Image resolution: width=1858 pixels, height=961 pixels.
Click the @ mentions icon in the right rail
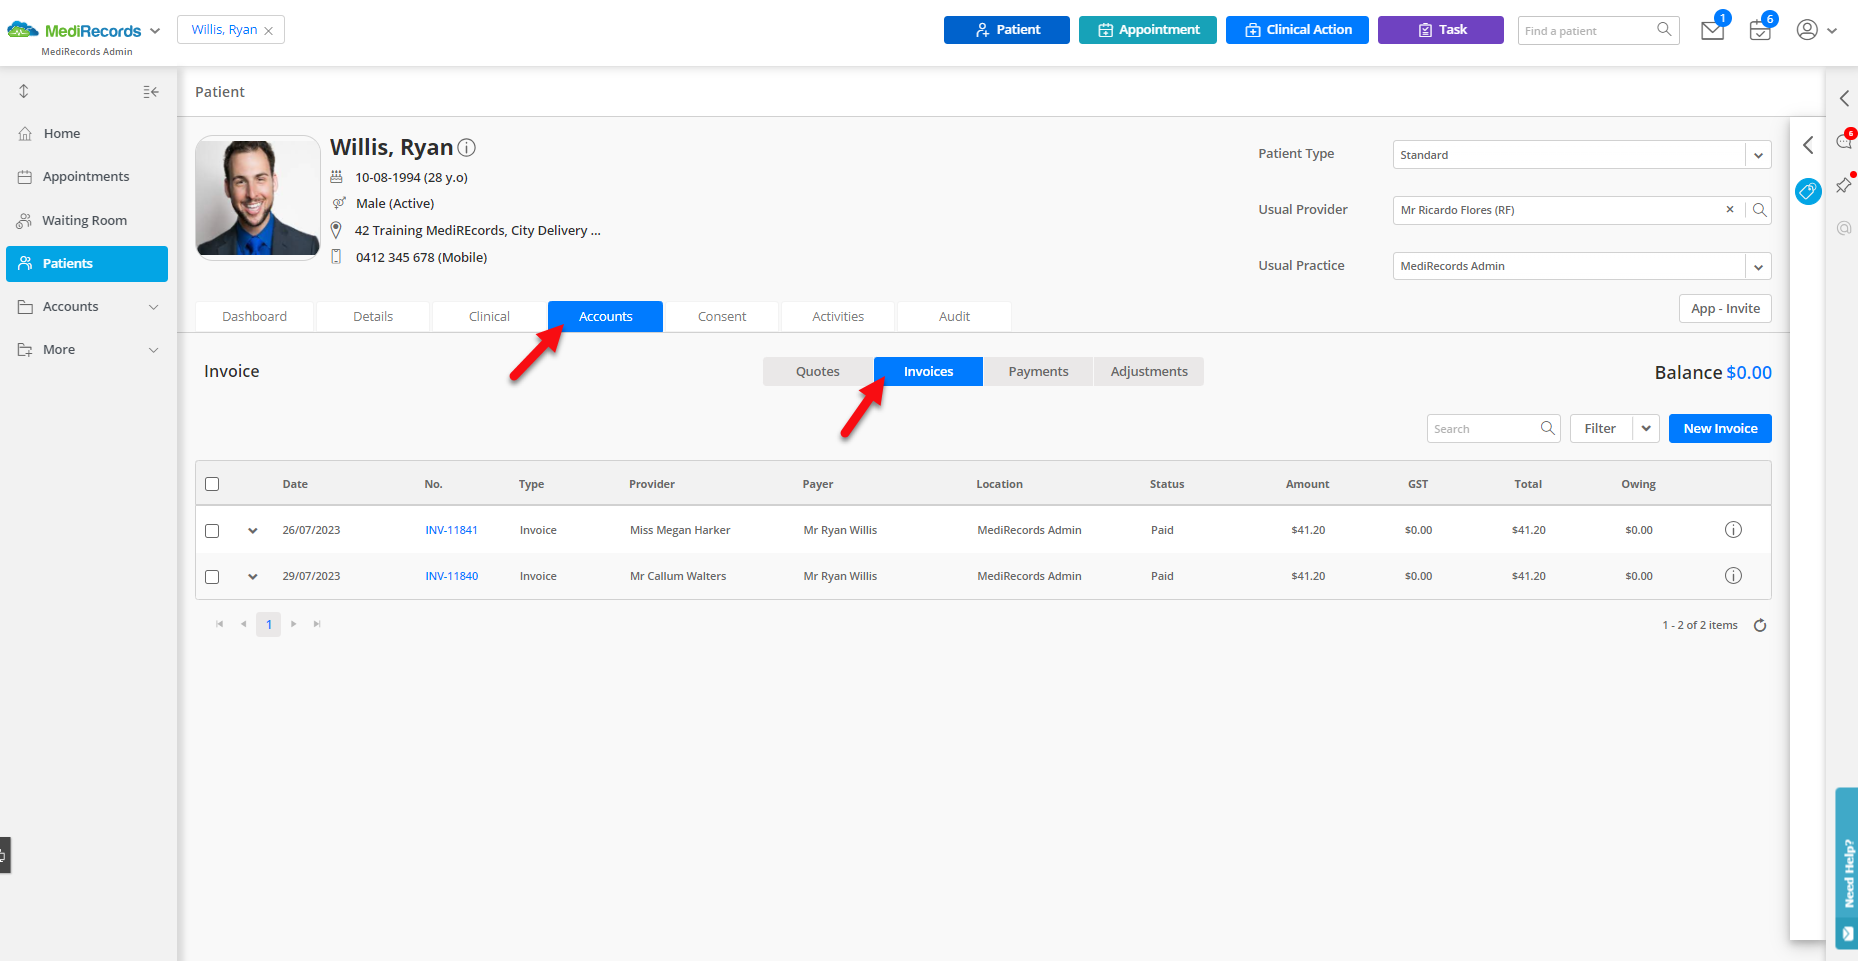click(1844, 228)
